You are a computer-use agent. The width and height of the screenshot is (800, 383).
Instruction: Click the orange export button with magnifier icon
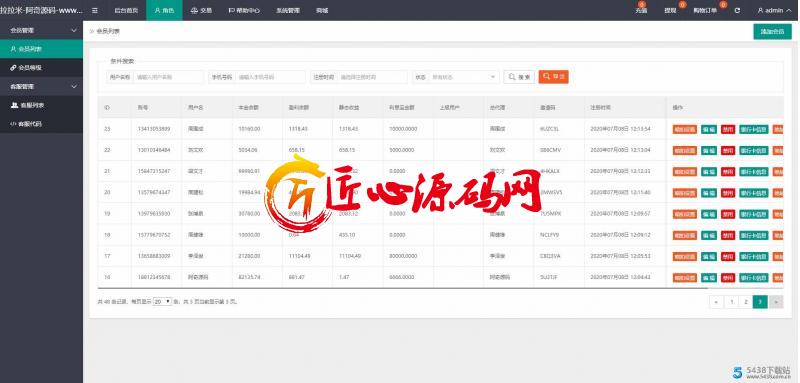554,76
